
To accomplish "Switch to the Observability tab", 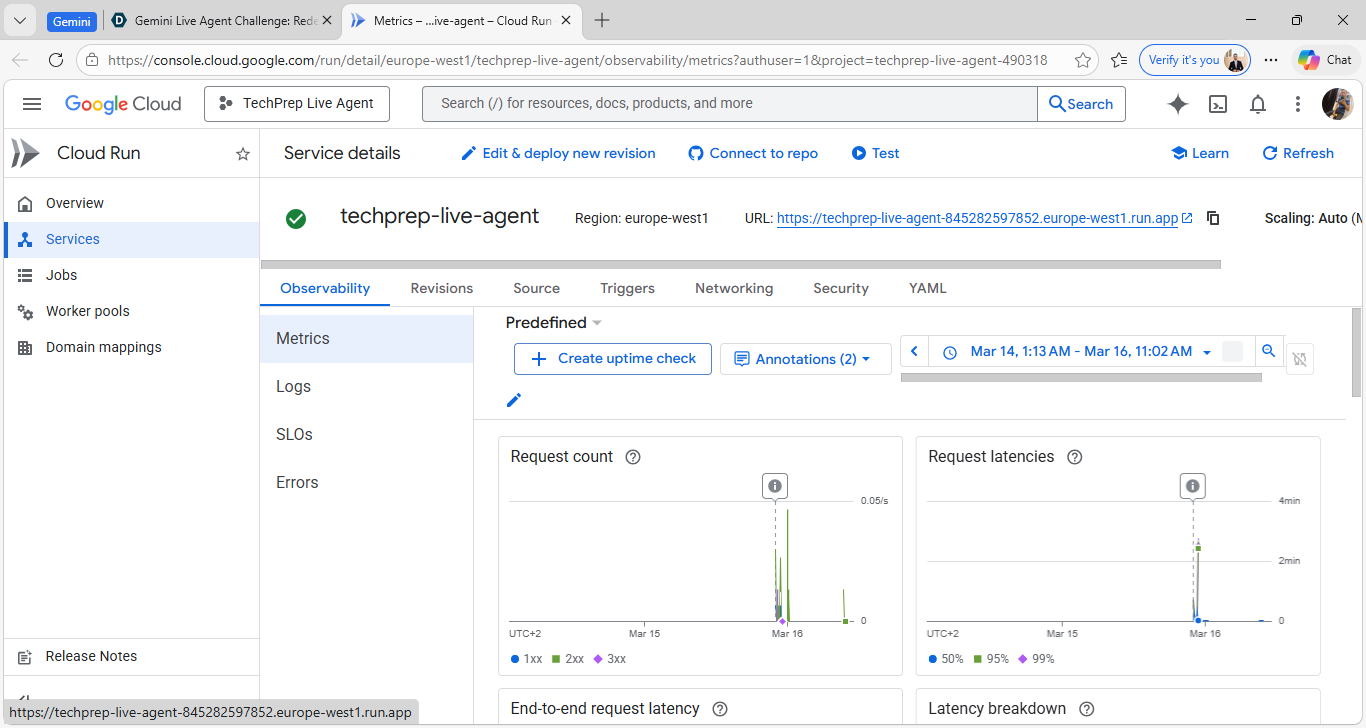I will click(x=325, y=288).
